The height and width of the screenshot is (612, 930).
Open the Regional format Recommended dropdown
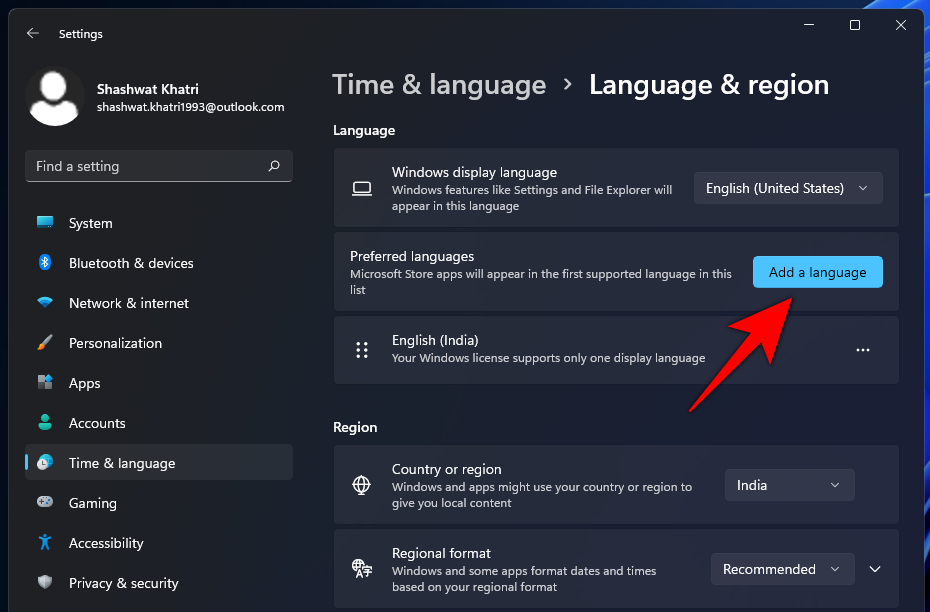782,569
